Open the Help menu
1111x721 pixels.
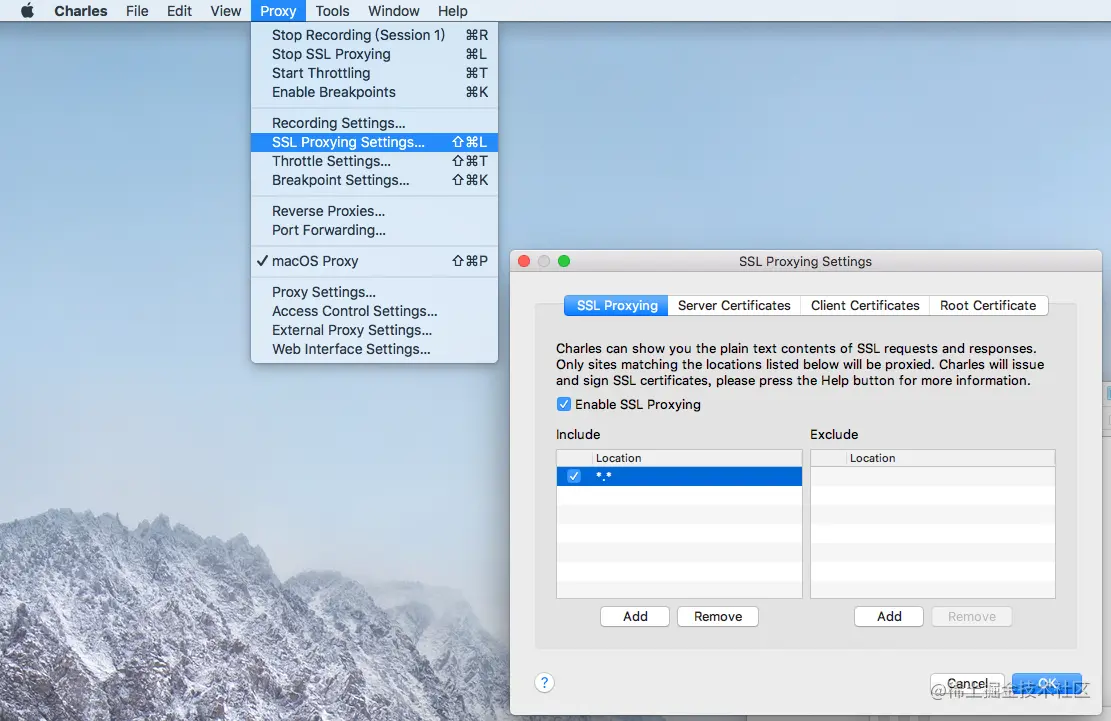453,11
